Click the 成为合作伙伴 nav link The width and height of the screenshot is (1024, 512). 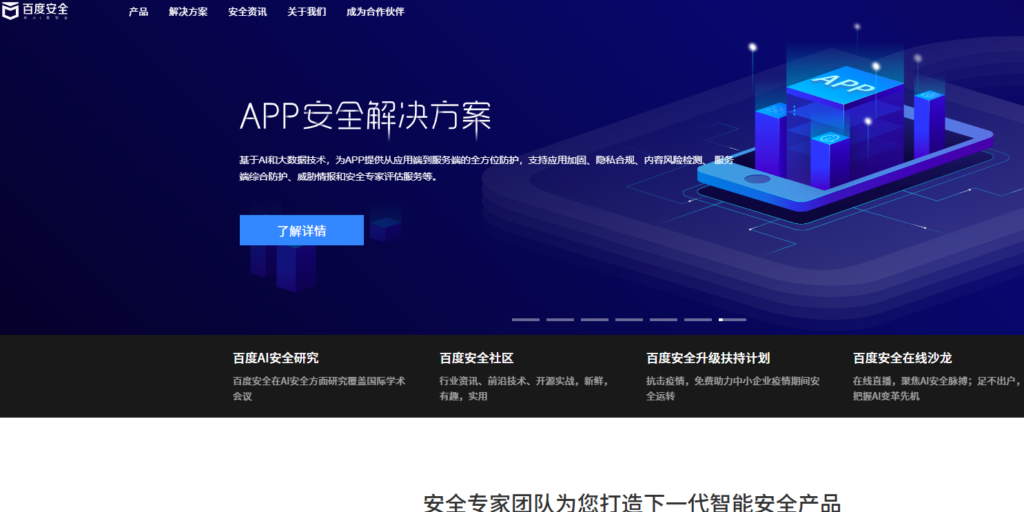tap(375, 12)
